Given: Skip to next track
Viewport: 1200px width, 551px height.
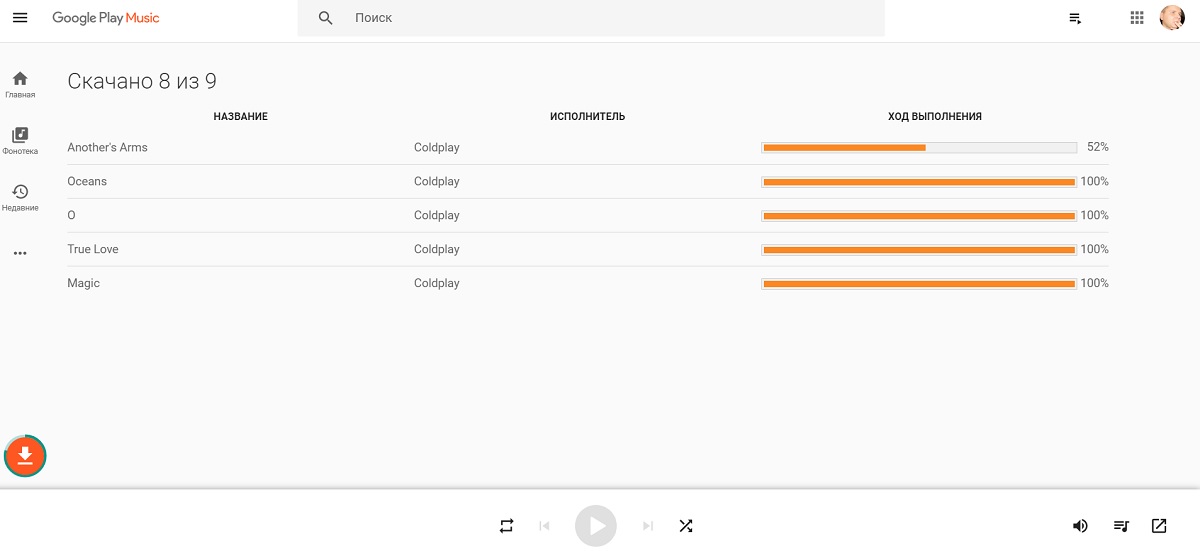Looking at the screenshot, I should (x=648, y=526).
